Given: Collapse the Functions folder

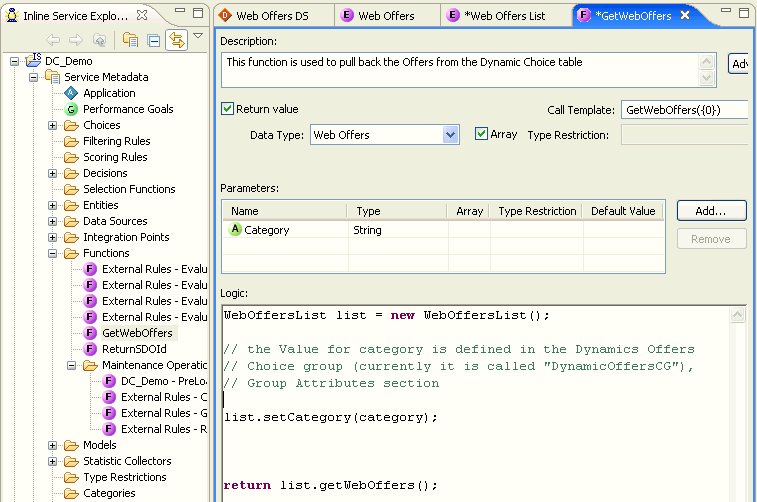Looking at the screenshot, I should pyautogui.click(x=52, y=253).
